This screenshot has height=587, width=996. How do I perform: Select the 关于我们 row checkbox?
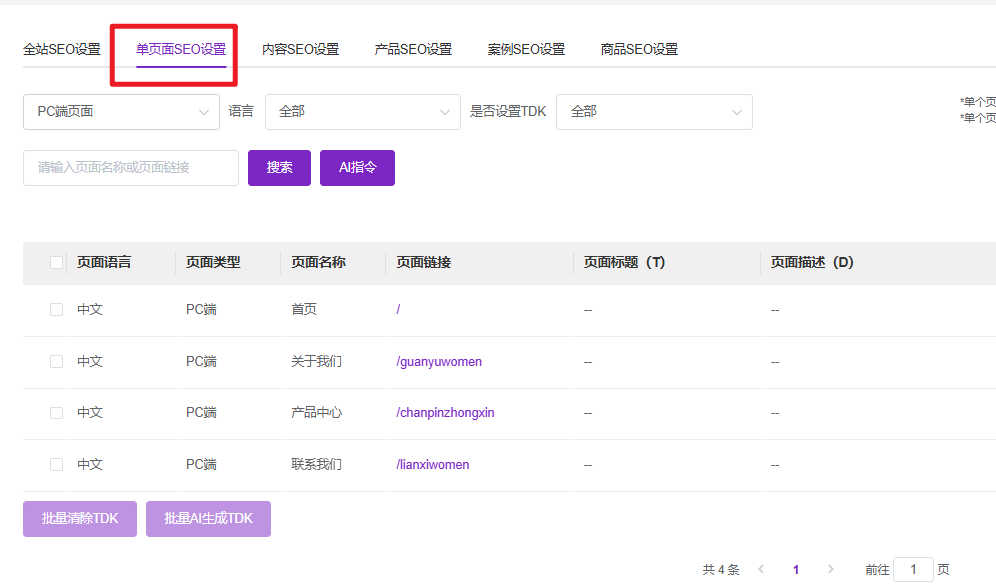[x=56, y=362]
